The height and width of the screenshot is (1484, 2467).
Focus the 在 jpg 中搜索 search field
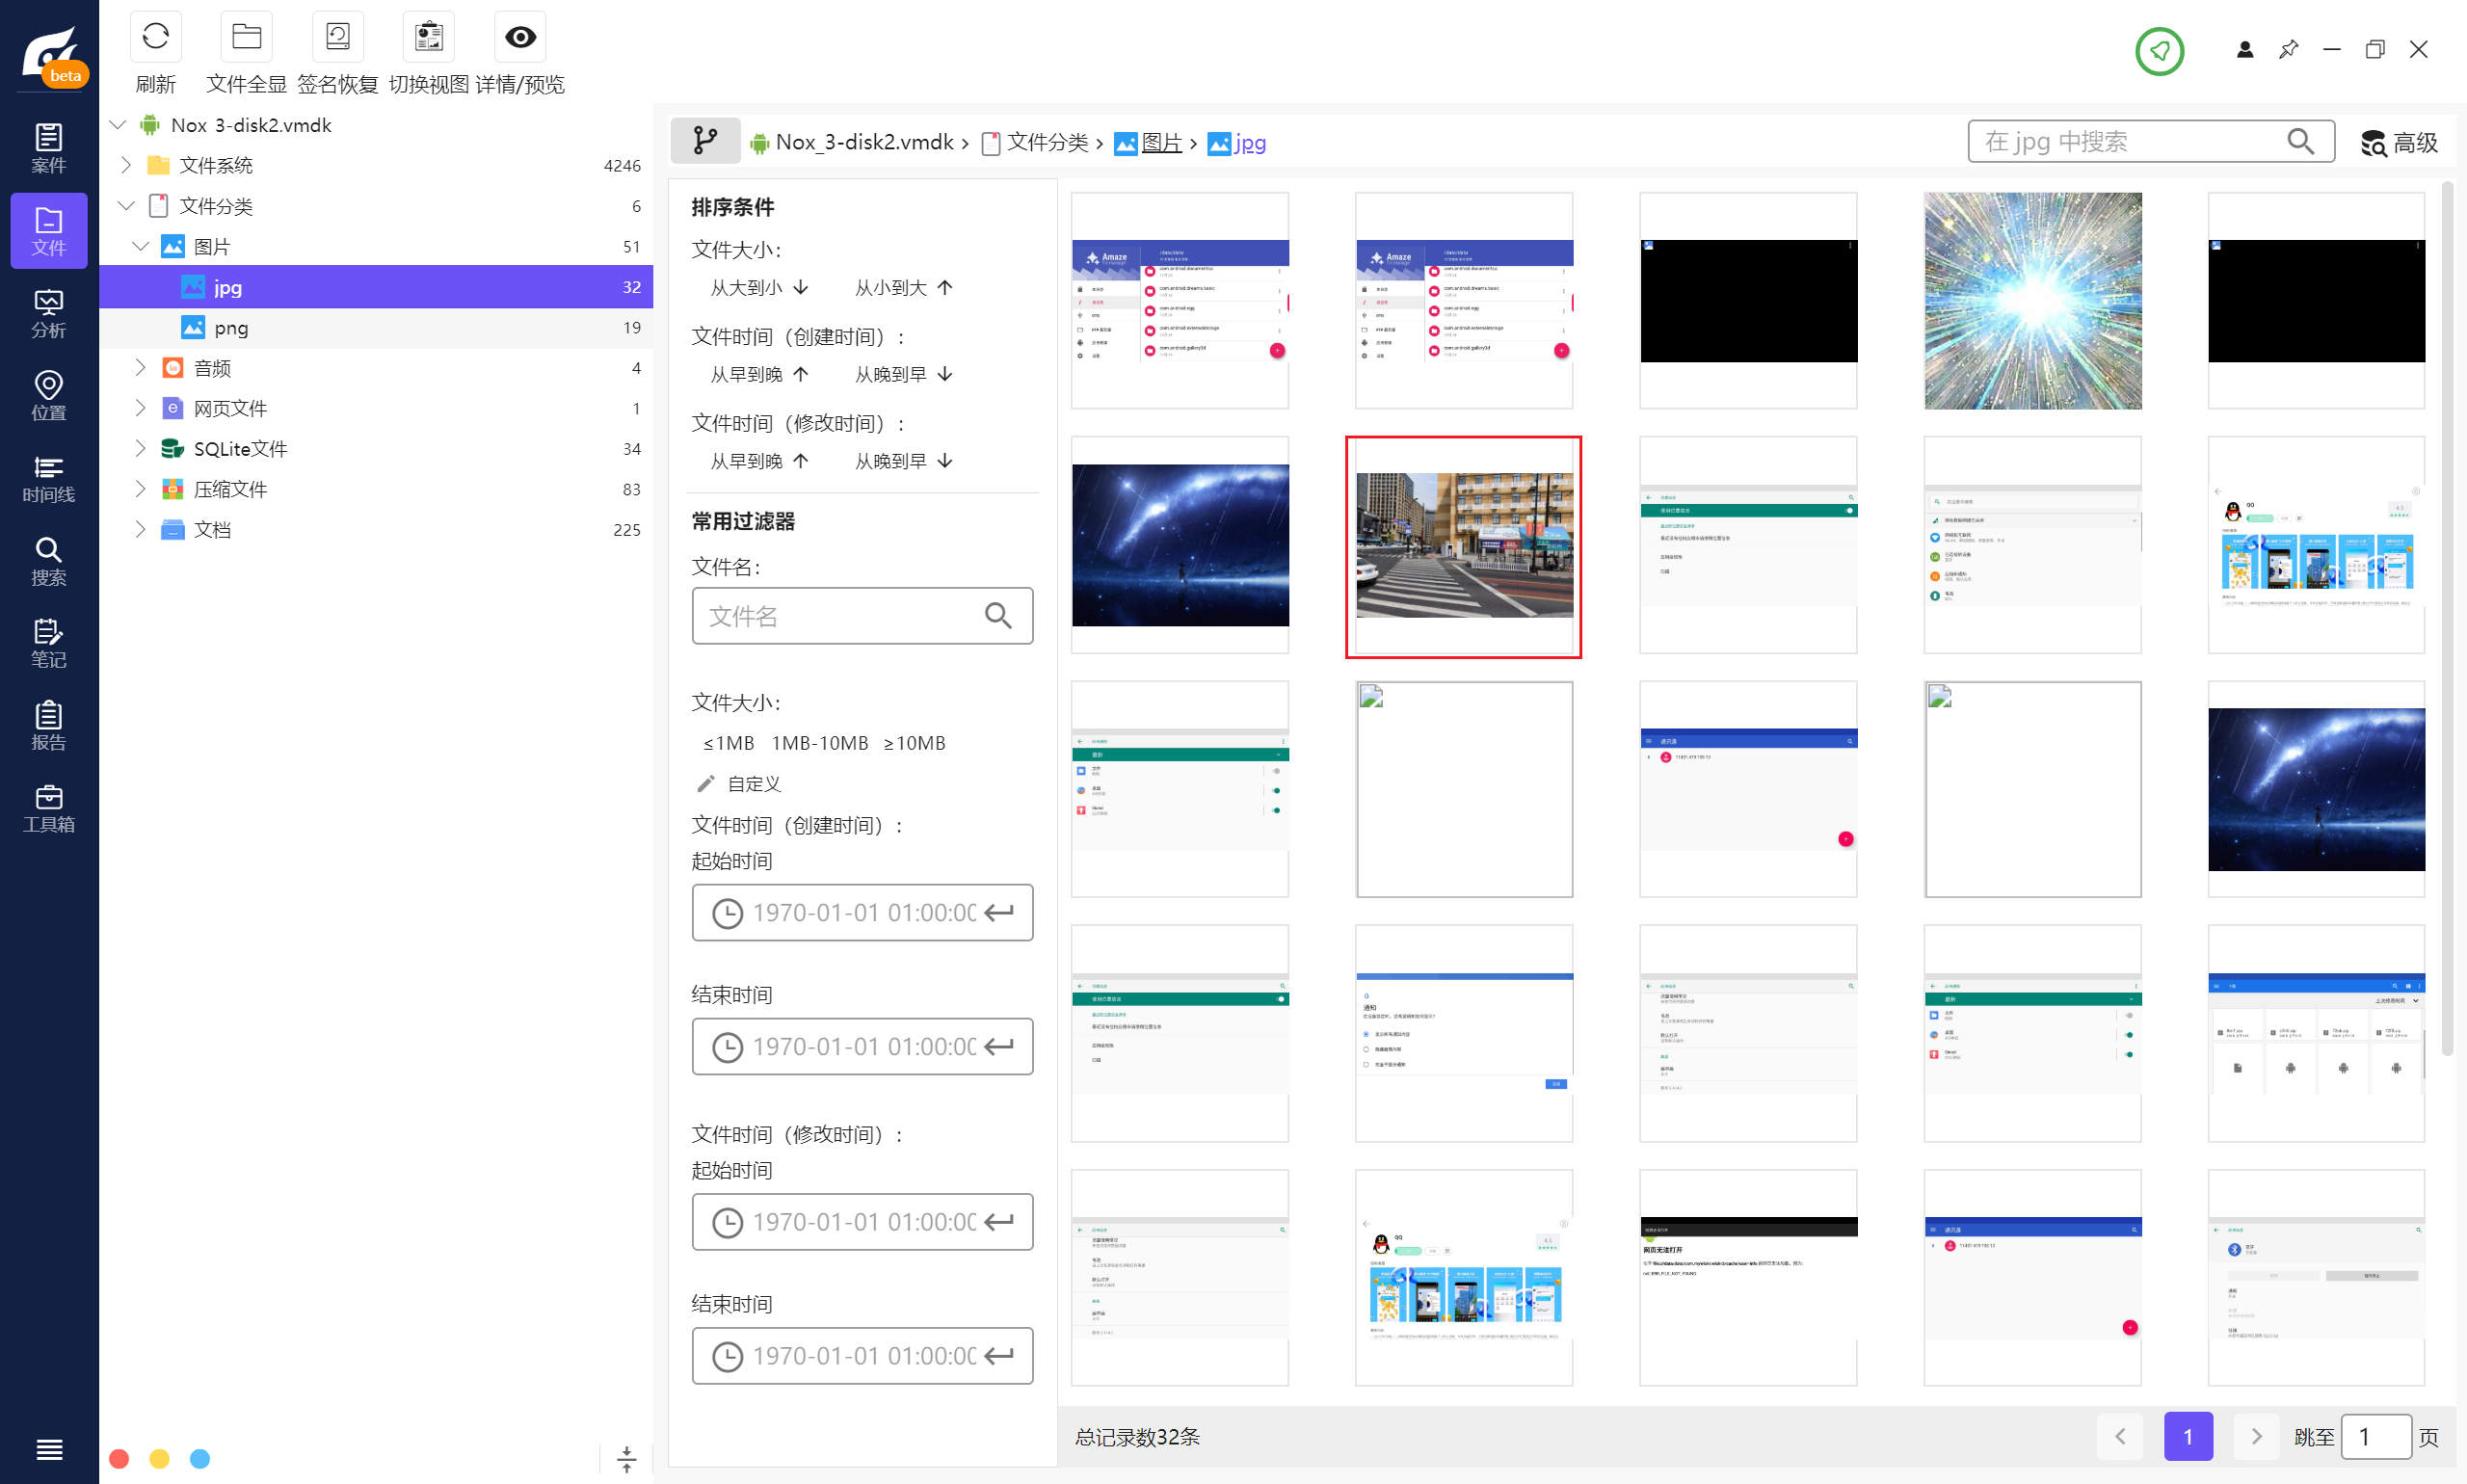pyautogui.click(x=2150, y=141)
